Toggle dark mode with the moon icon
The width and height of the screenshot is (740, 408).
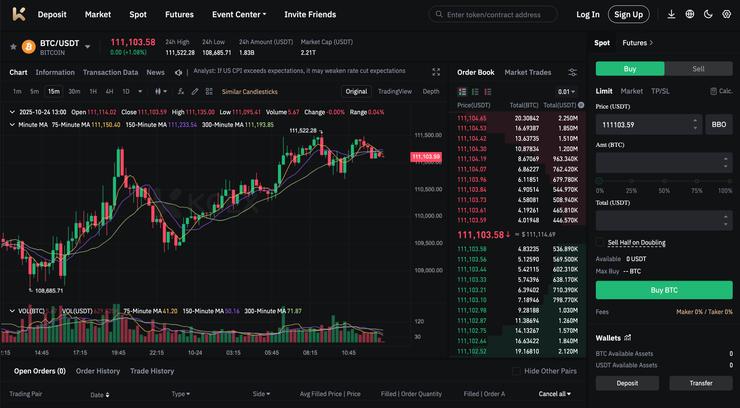pyautogui.click(x=708, y=14)
